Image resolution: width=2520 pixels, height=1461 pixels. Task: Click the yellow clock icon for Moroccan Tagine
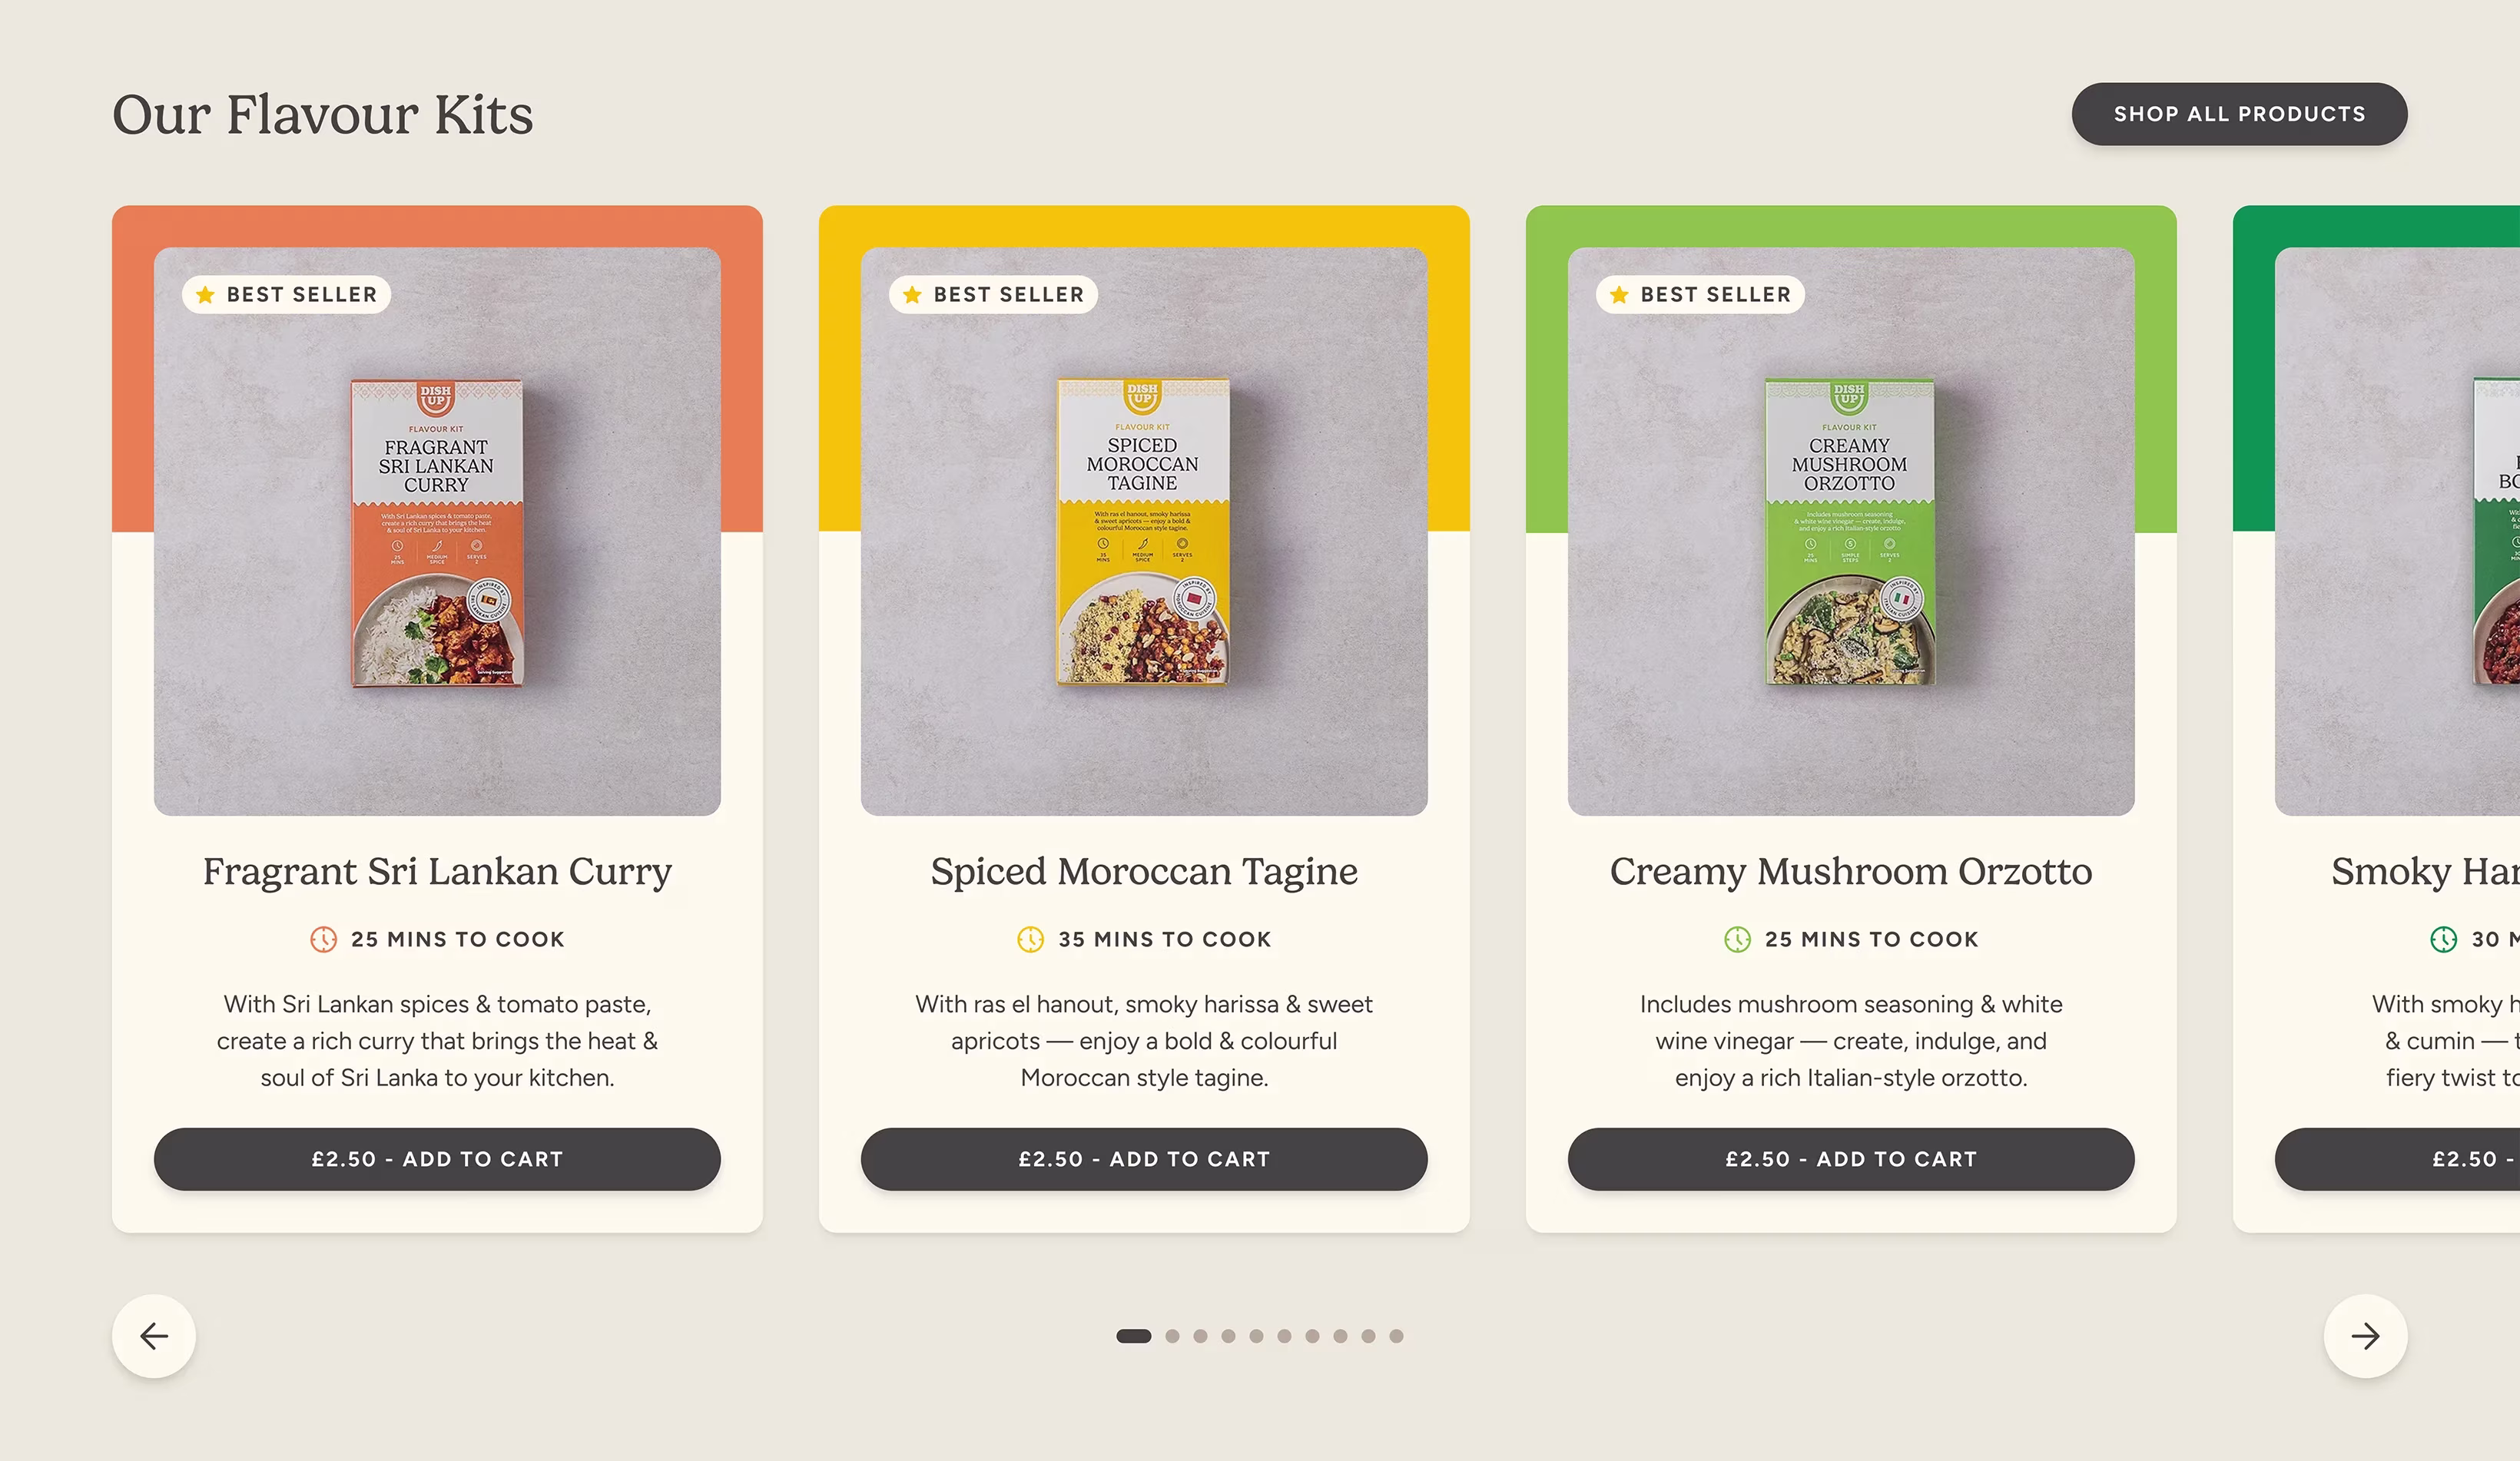[1030, 939]
